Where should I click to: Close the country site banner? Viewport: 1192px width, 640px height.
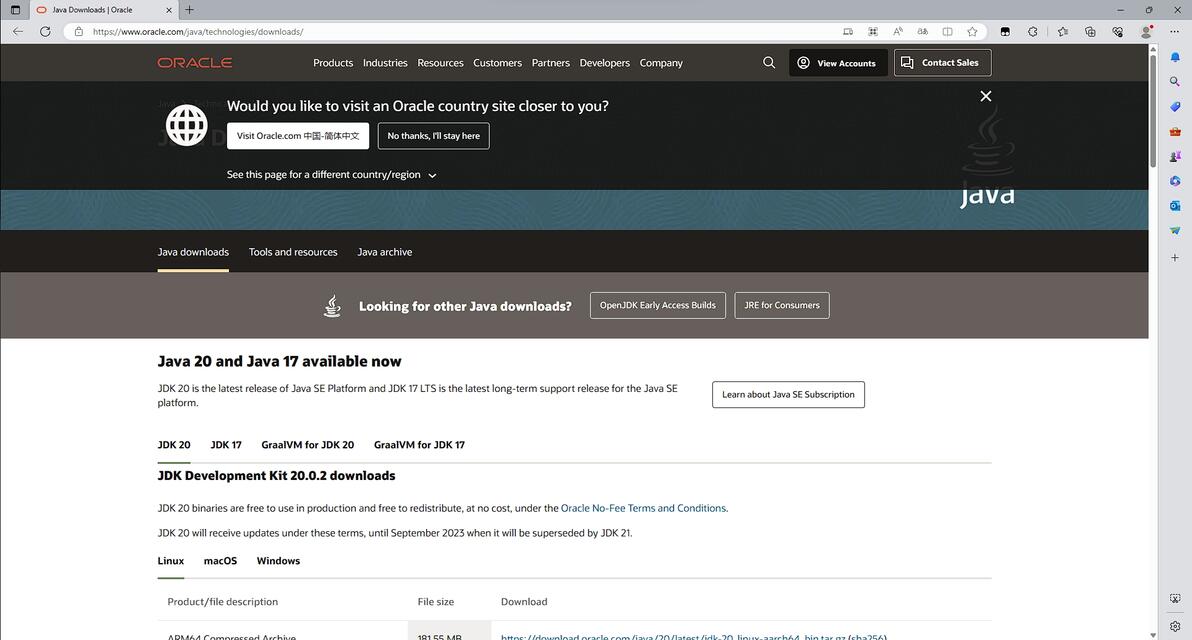click(985, 96)
